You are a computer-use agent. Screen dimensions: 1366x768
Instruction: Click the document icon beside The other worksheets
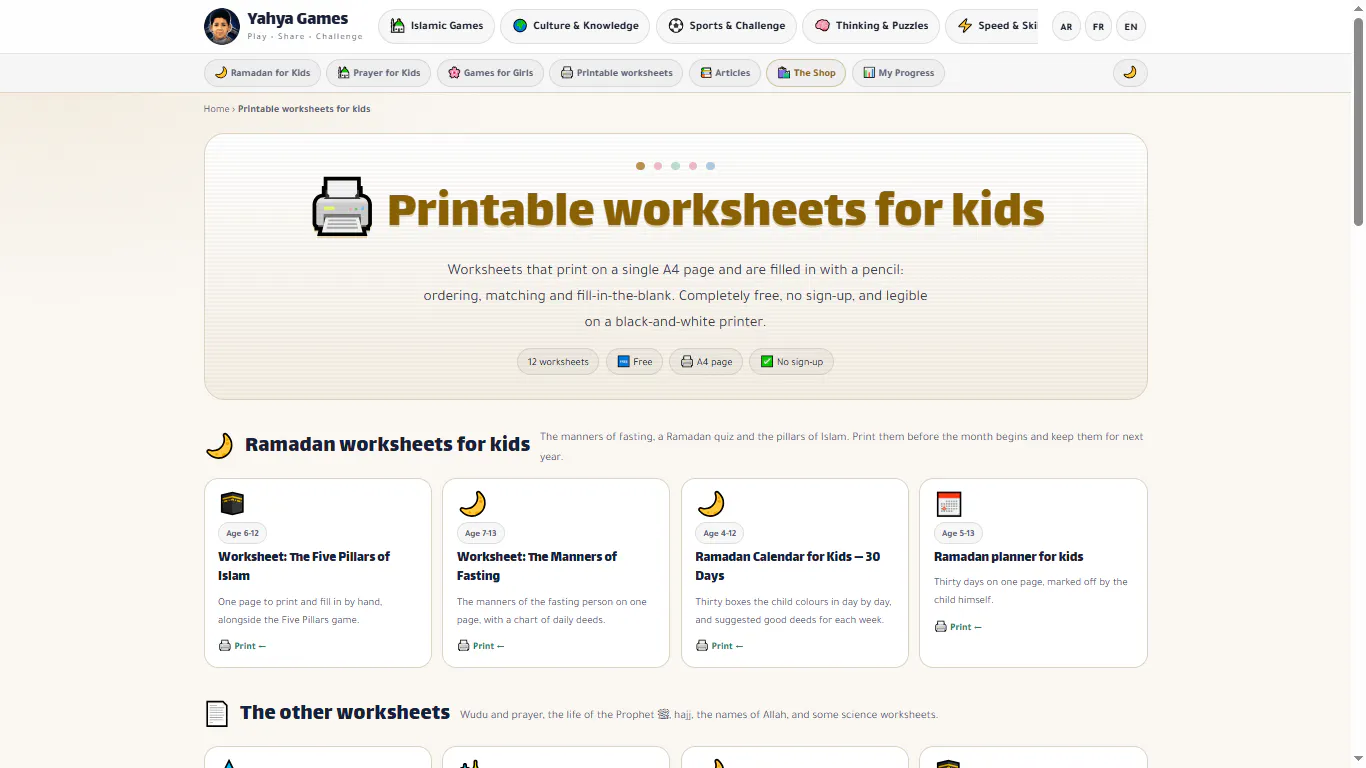(x=217, y=713)
